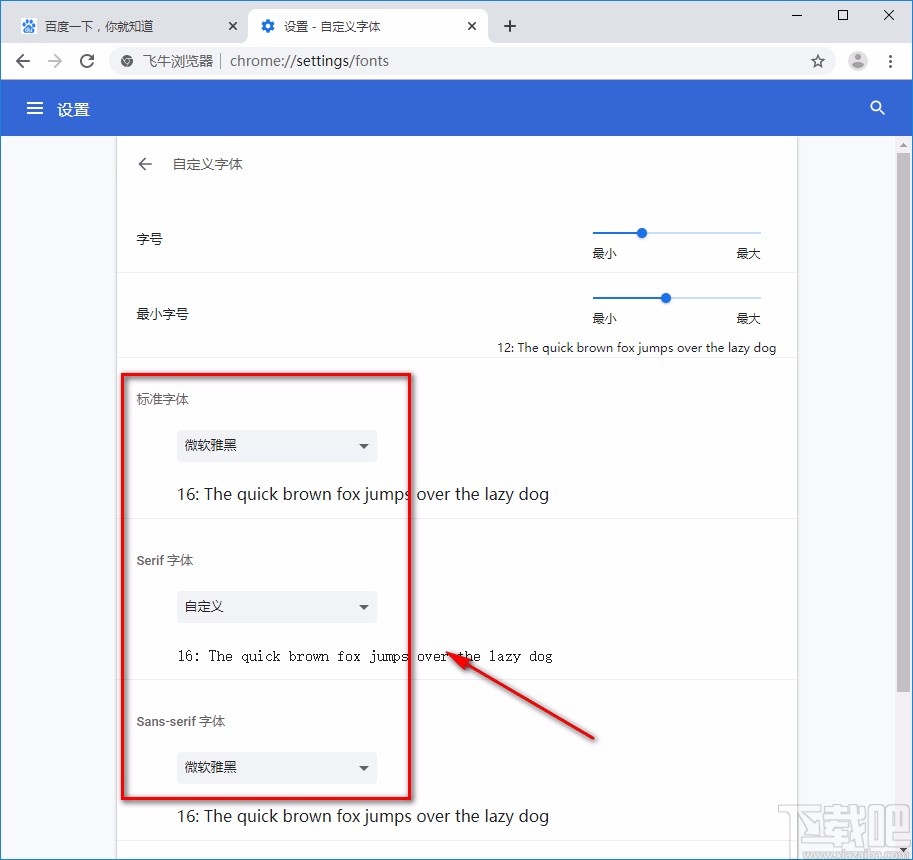Click the settings page scrollbar
The image size is (913, 860).
tap(901, 400)
